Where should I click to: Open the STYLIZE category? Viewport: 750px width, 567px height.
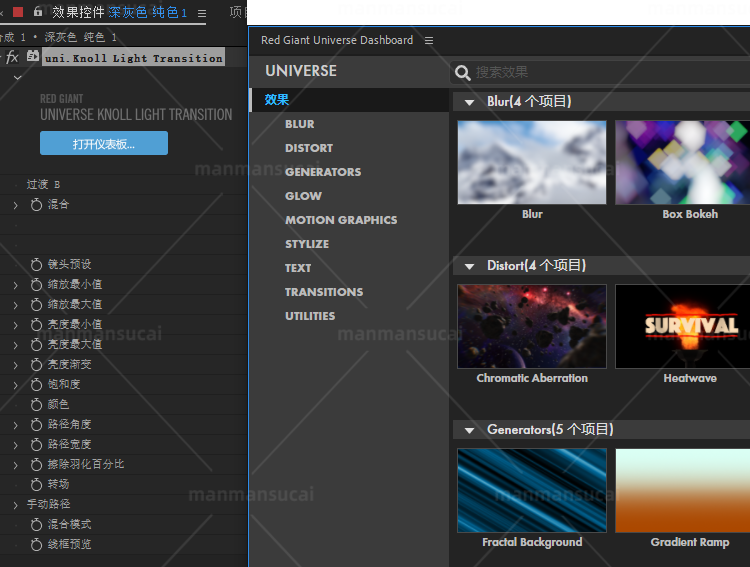point(307,244)
